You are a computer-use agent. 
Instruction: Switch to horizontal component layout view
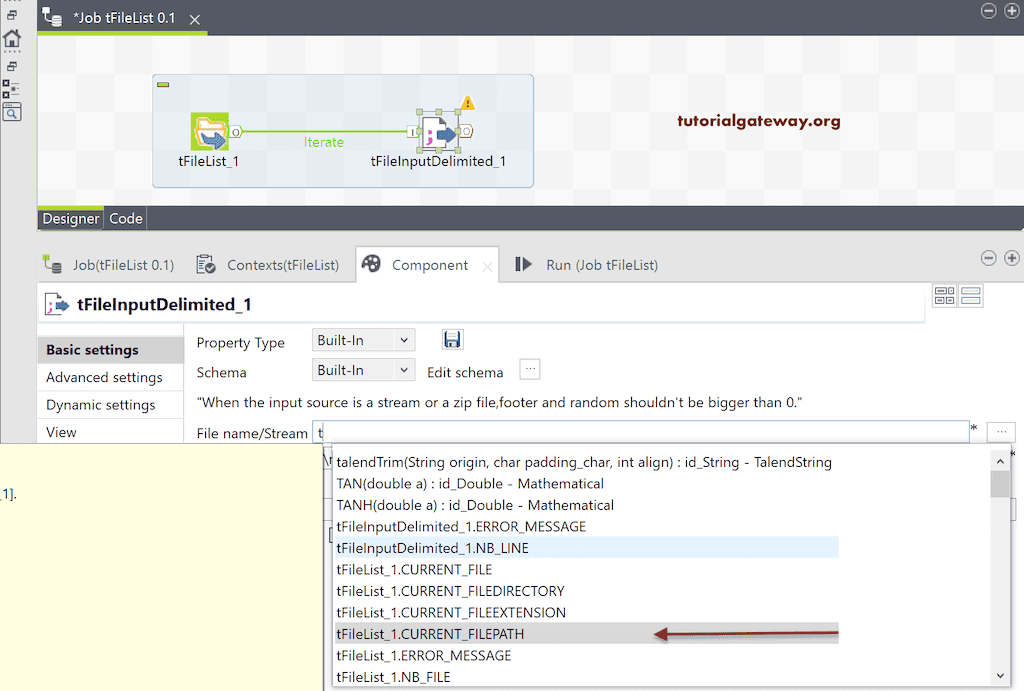943,295
